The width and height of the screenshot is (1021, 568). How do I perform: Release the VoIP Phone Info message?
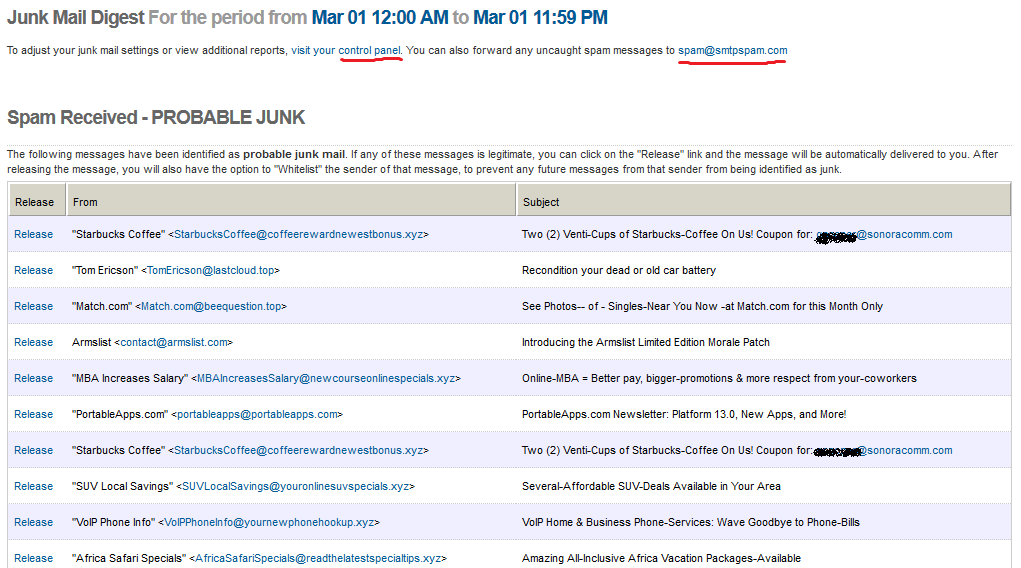[34, 522]
